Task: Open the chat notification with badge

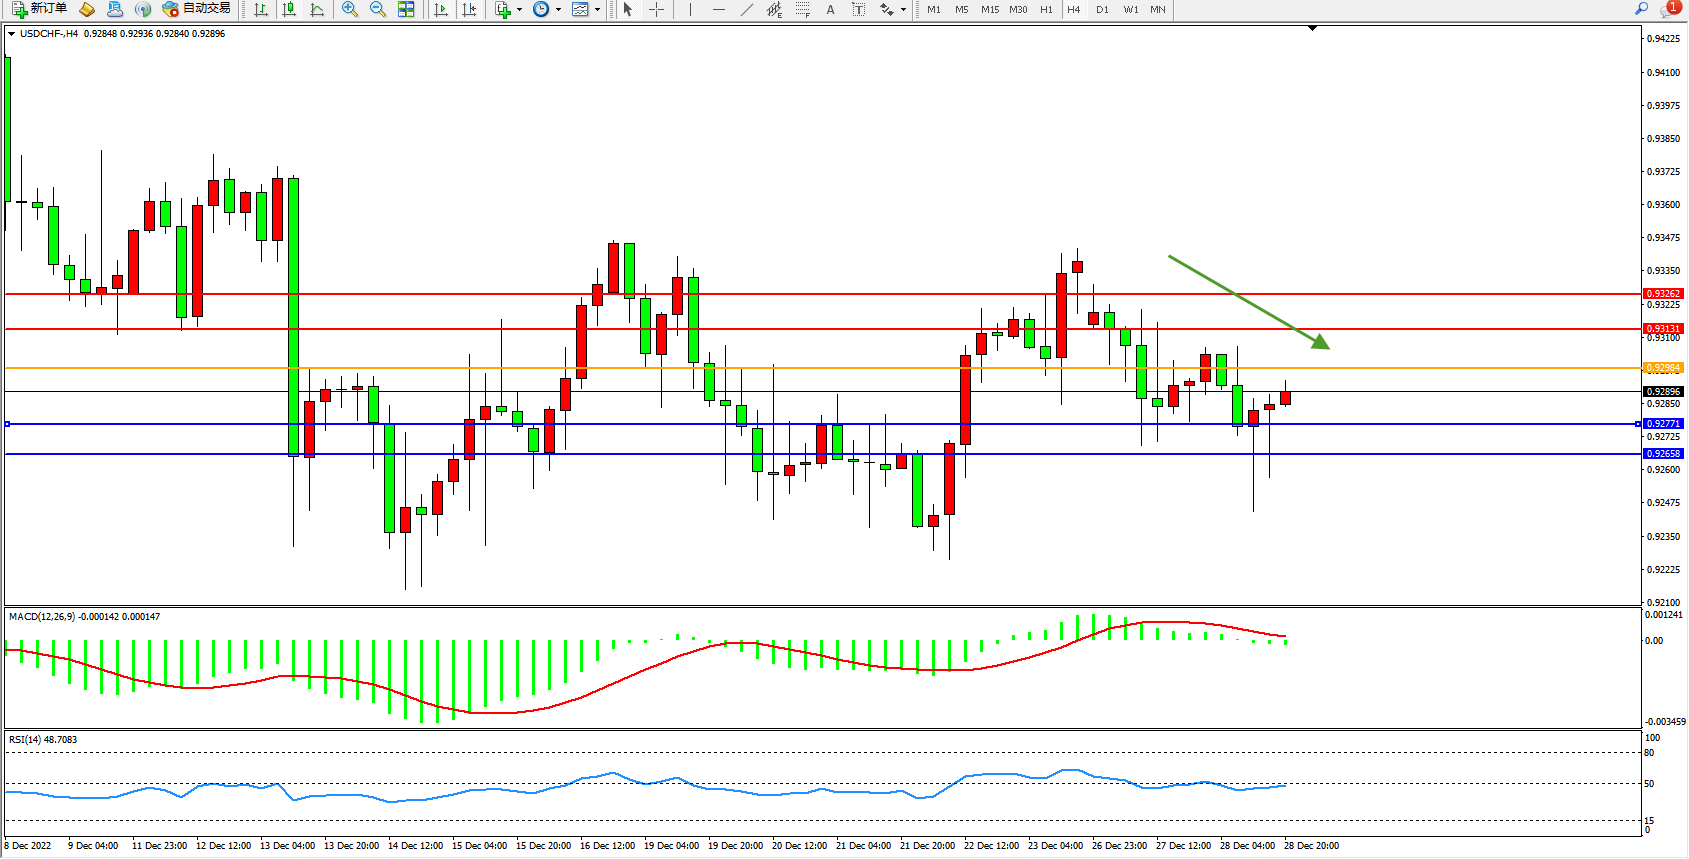Action: (1669, 9)
